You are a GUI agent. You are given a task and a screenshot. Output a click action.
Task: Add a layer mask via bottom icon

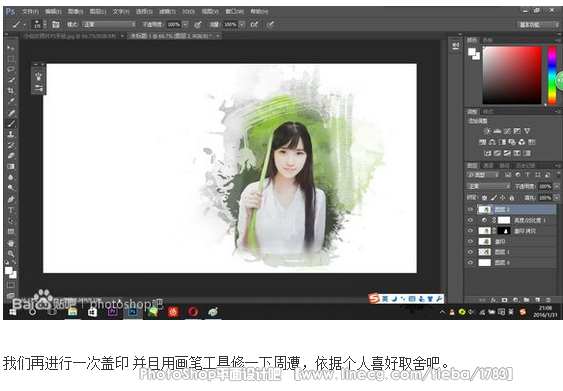tap(504, 300)
